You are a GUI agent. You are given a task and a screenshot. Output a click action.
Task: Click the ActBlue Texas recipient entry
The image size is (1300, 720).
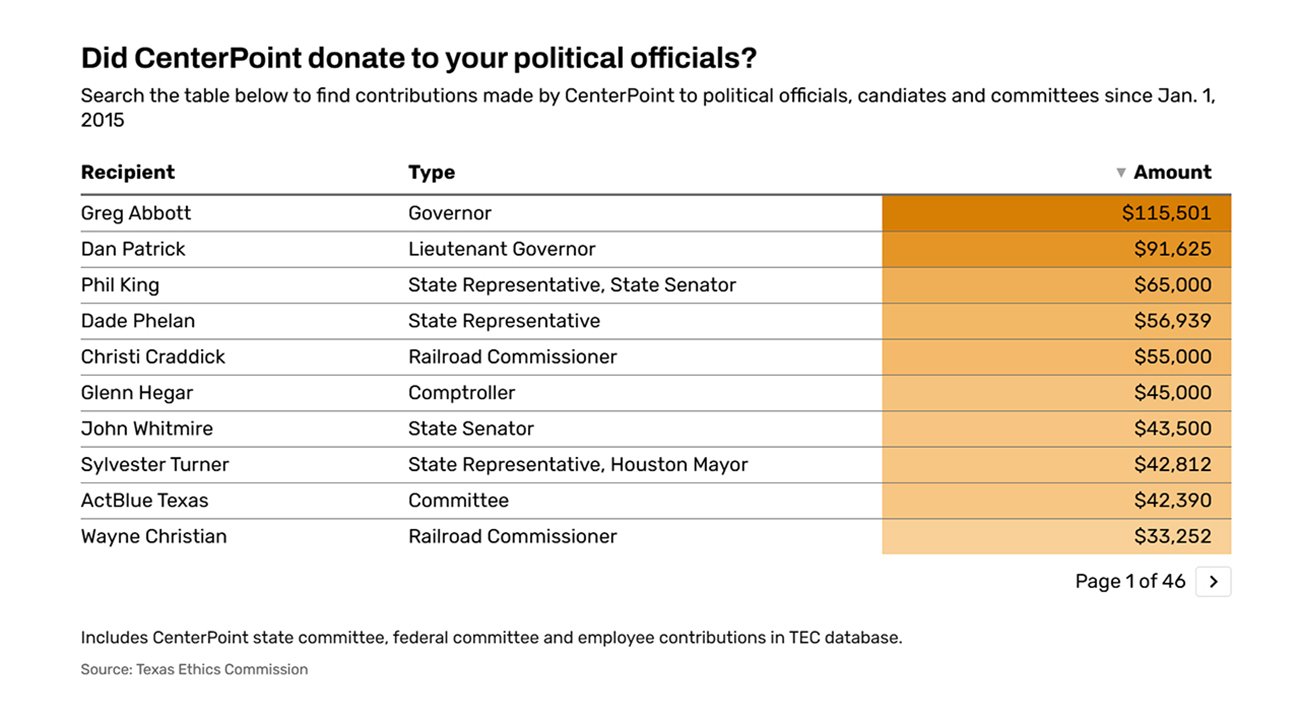coord(145,501)
